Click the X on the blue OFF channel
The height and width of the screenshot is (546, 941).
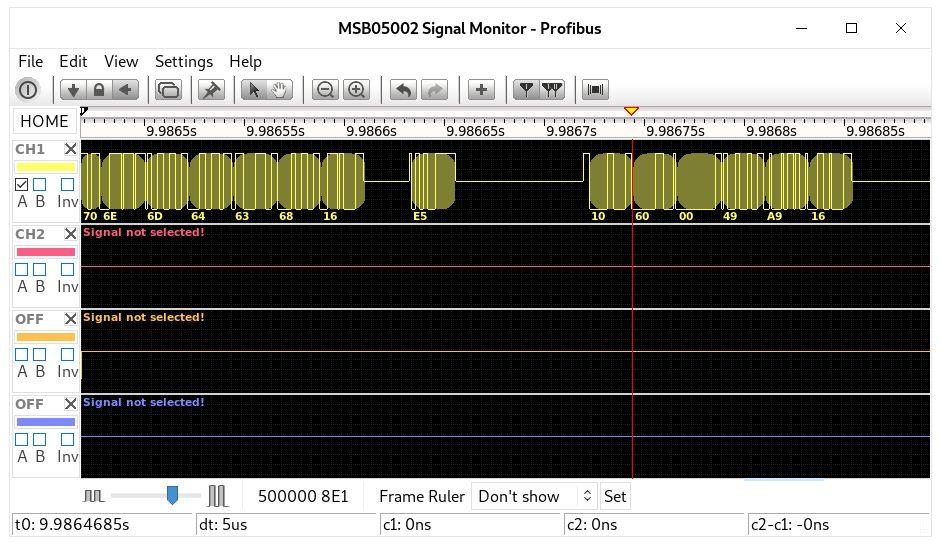[x=70, y=404]
